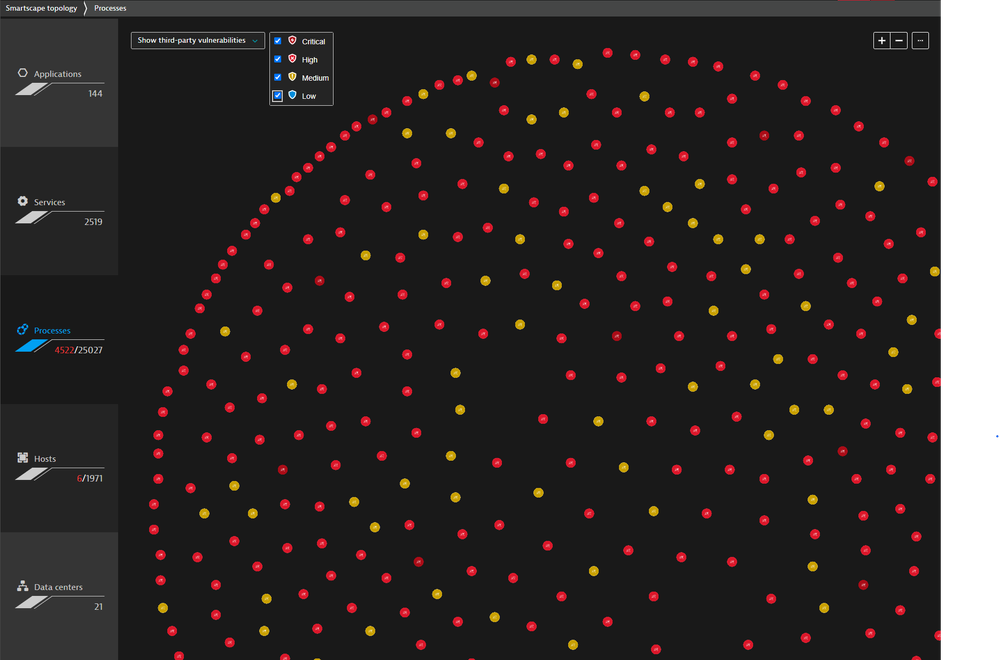Uncheck the Critical severity checkbox
This screenshot has width=999, height=660.
click(x=278, y=41)
